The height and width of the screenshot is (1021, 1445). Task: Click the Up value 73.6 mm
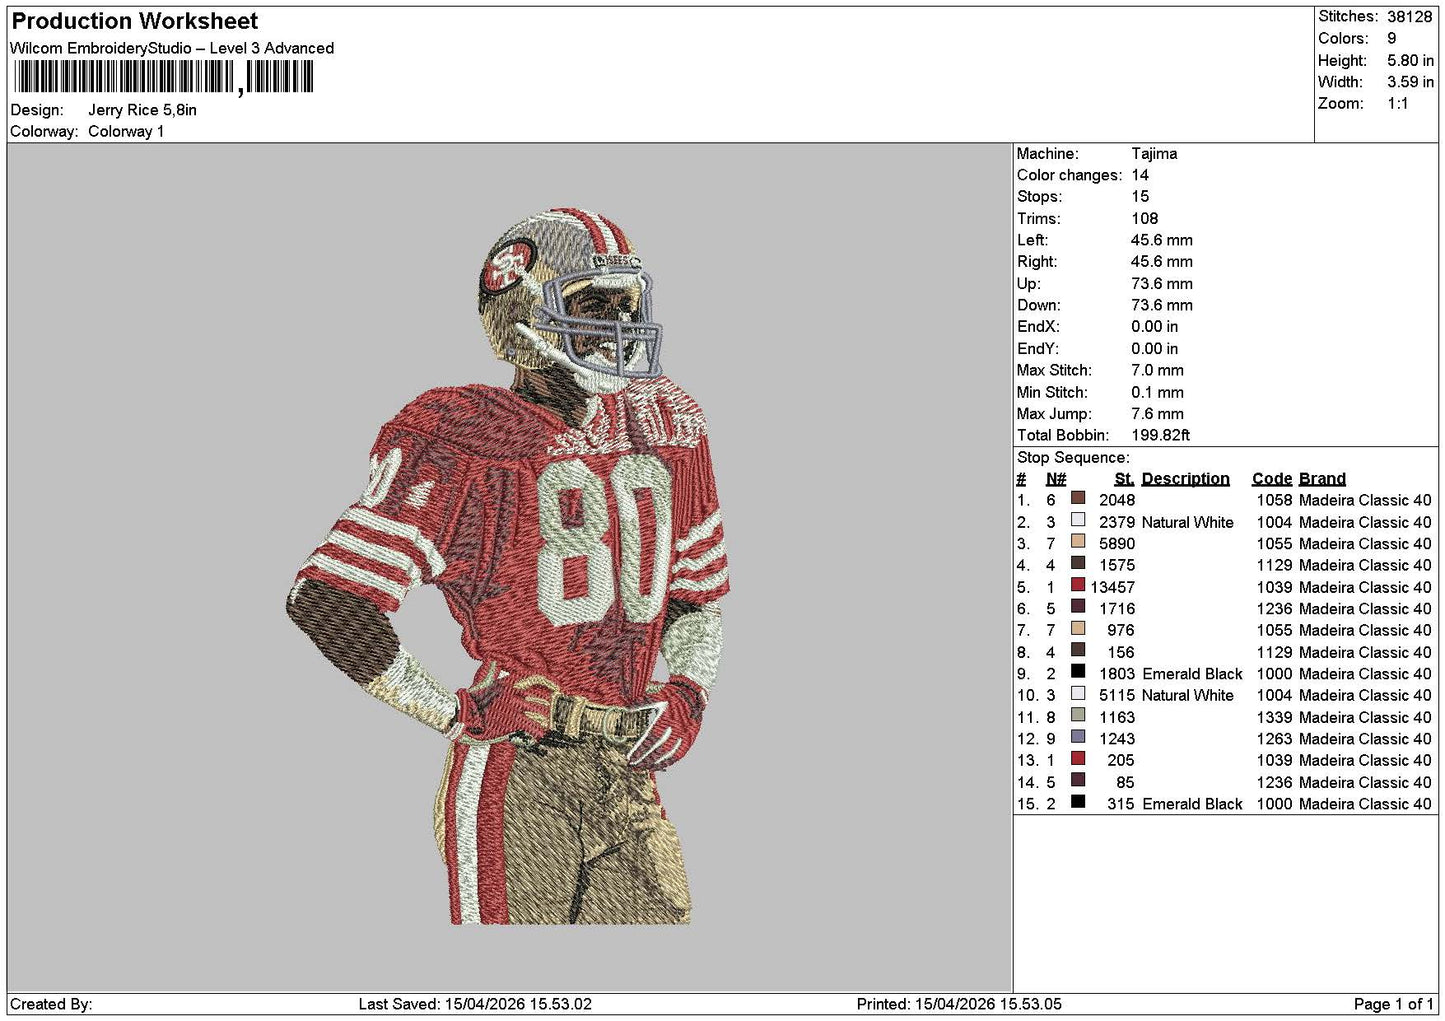pos(1162,284)
